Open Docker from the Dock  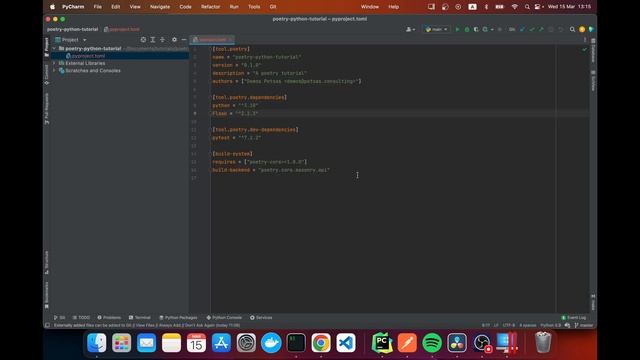click(271, 342)
